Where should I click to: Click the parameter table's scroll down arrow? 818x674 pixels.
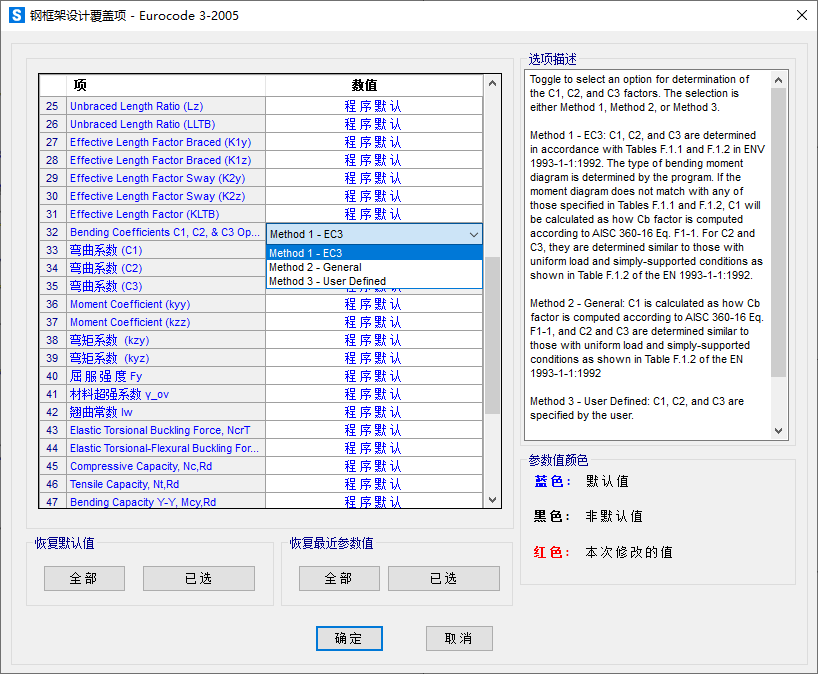click(x=492, y=500)
